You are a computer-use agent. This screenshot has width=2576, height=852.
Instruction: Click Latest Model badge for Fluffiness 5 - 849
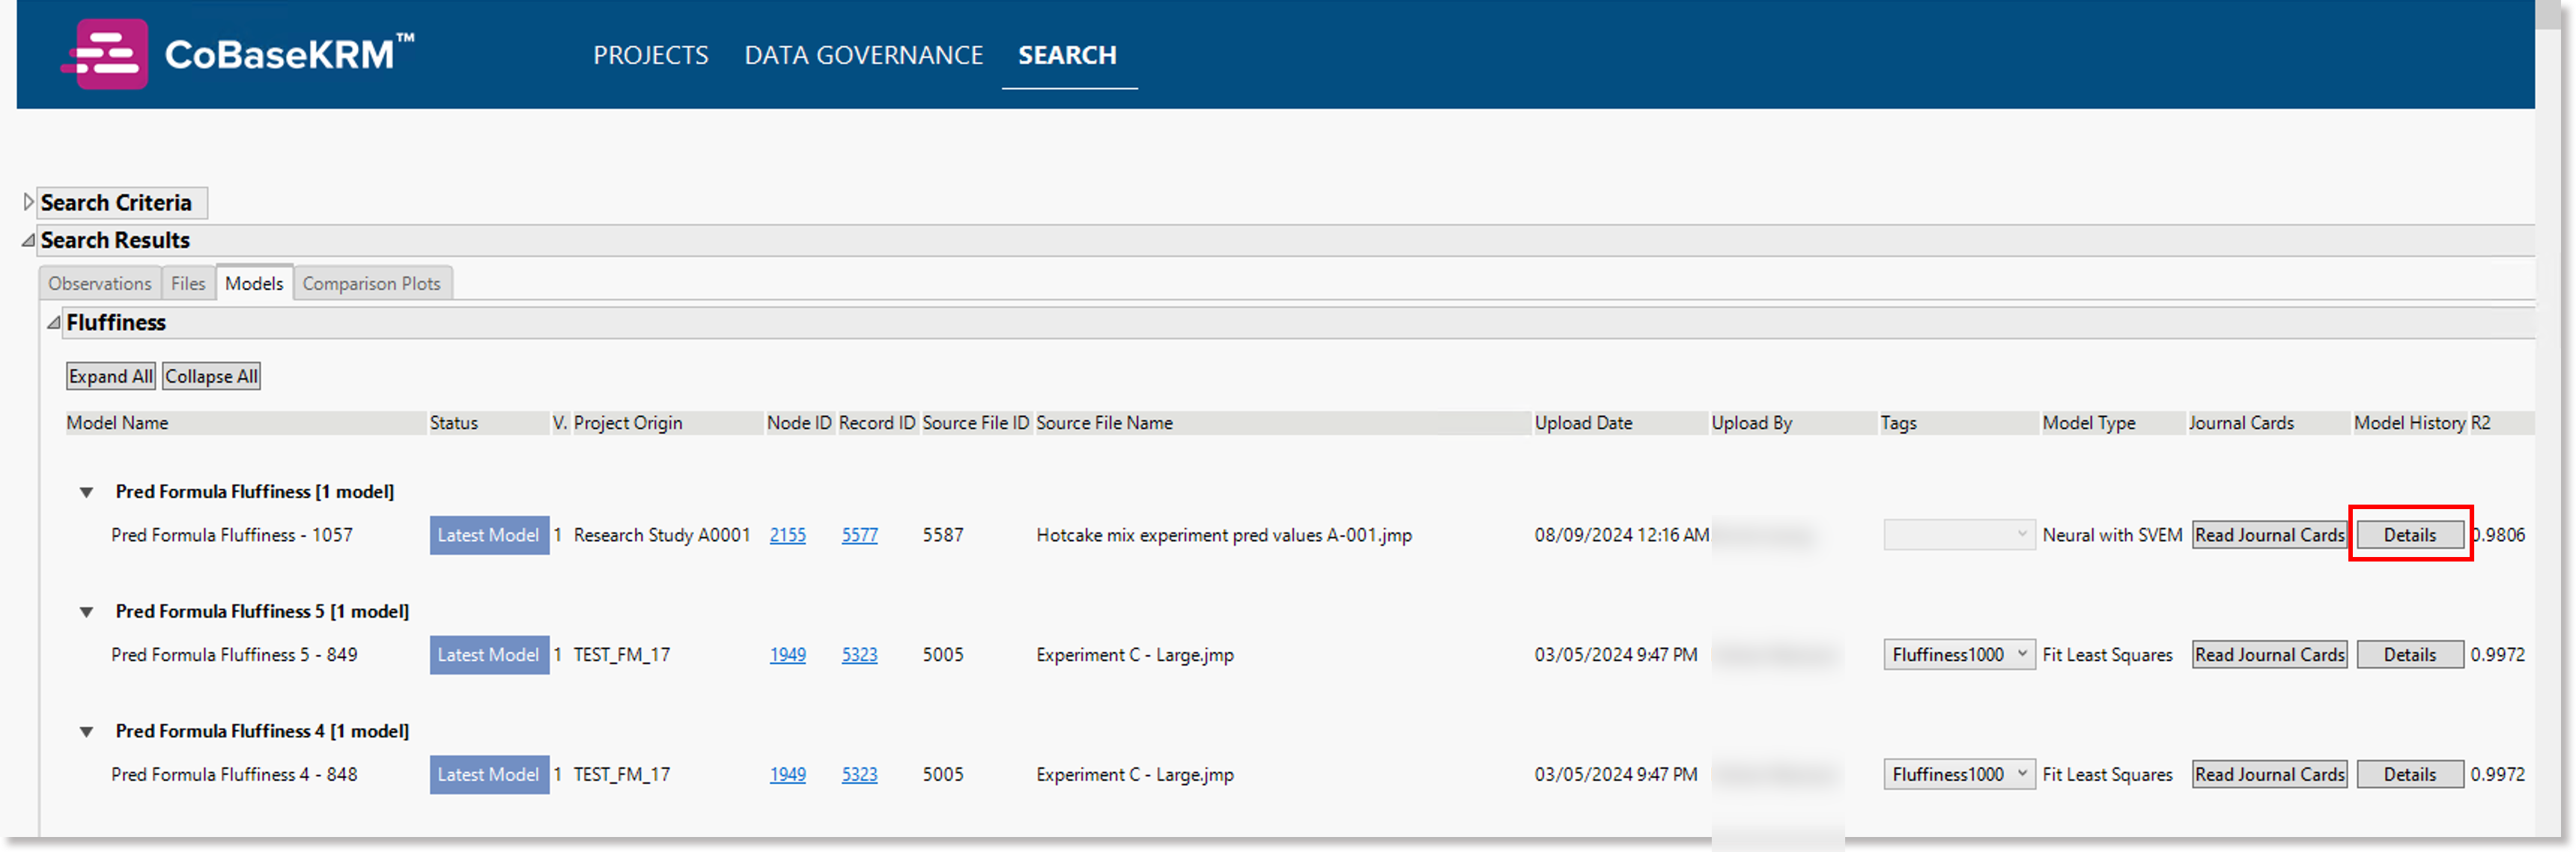coord(489,655)
